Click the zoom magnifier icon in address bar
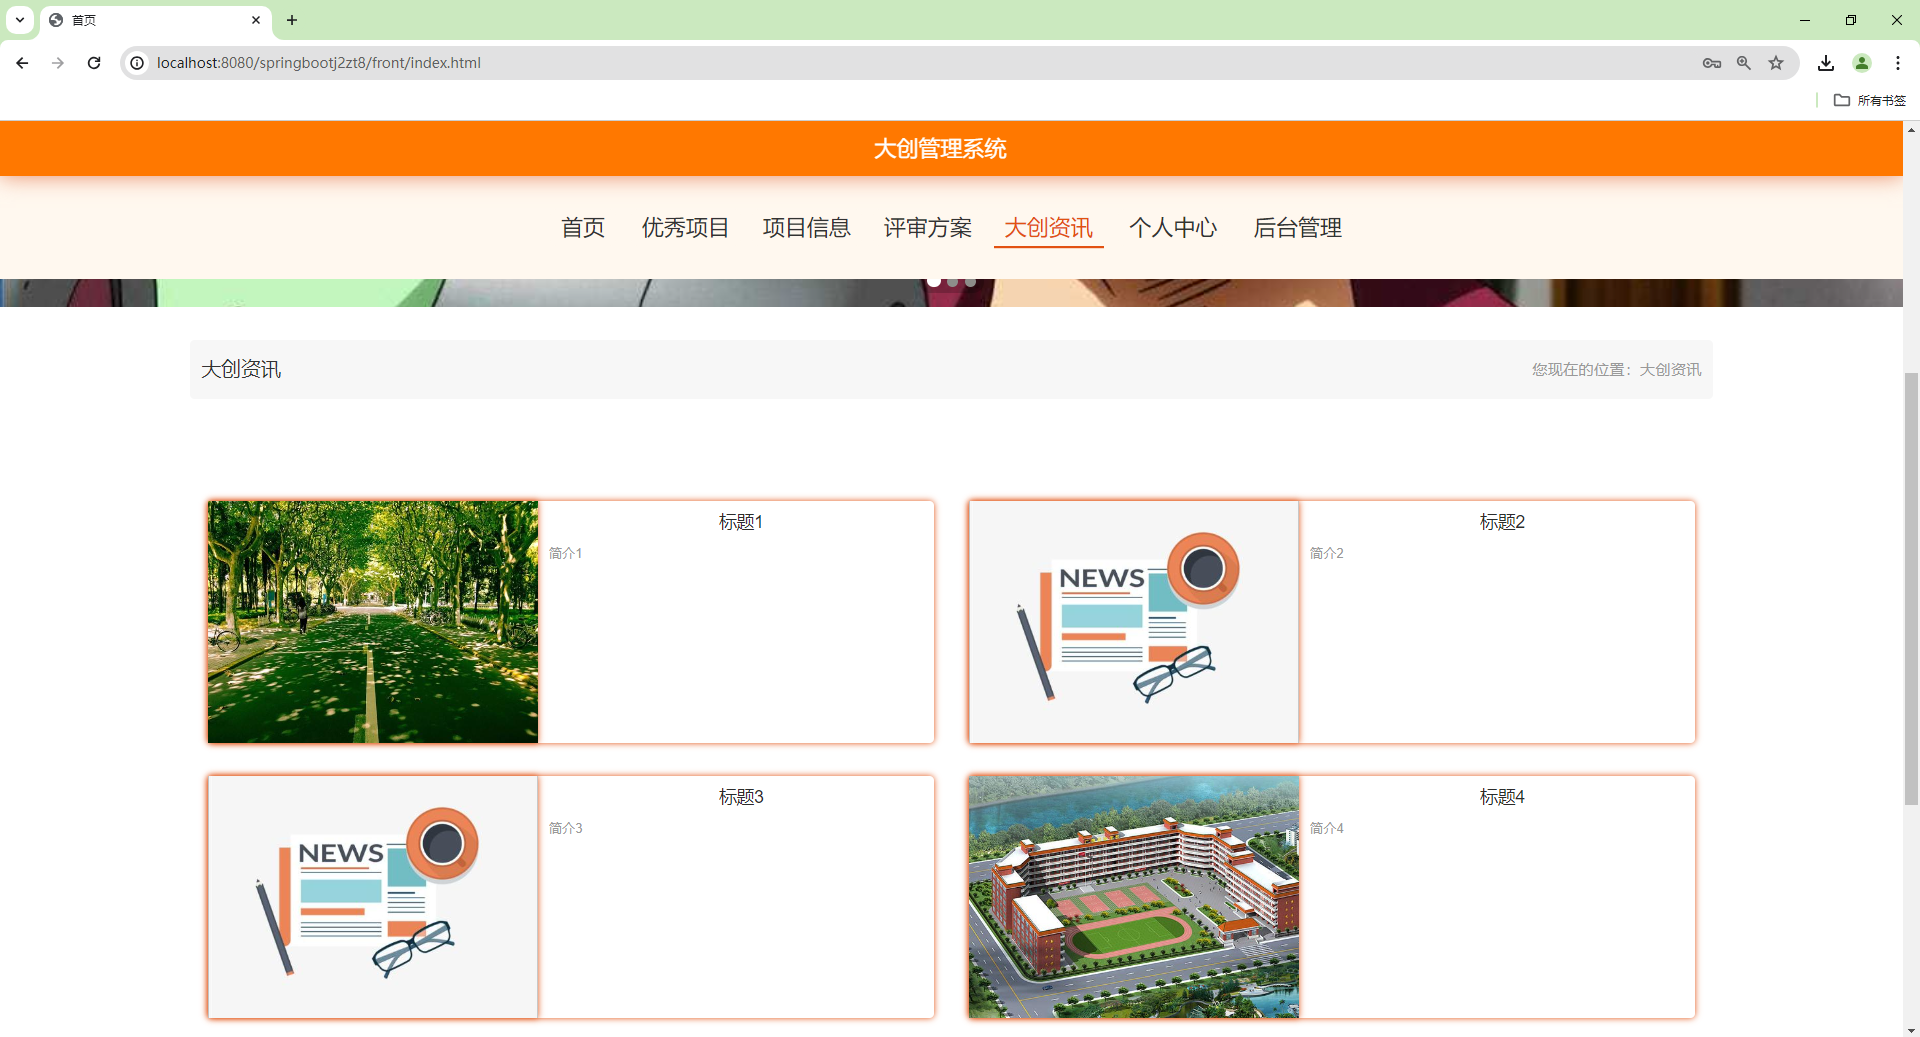Viewport: 1920px width, 1037px height. click(1744, 62)
